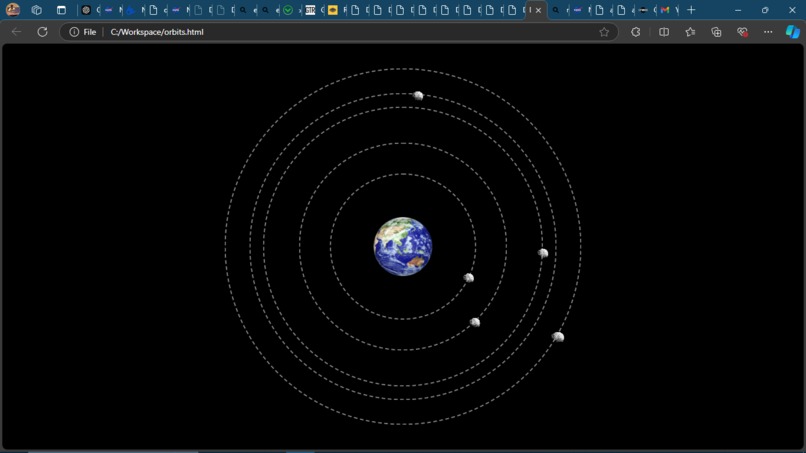Open Browser essentials heart icon

[742, 32]
